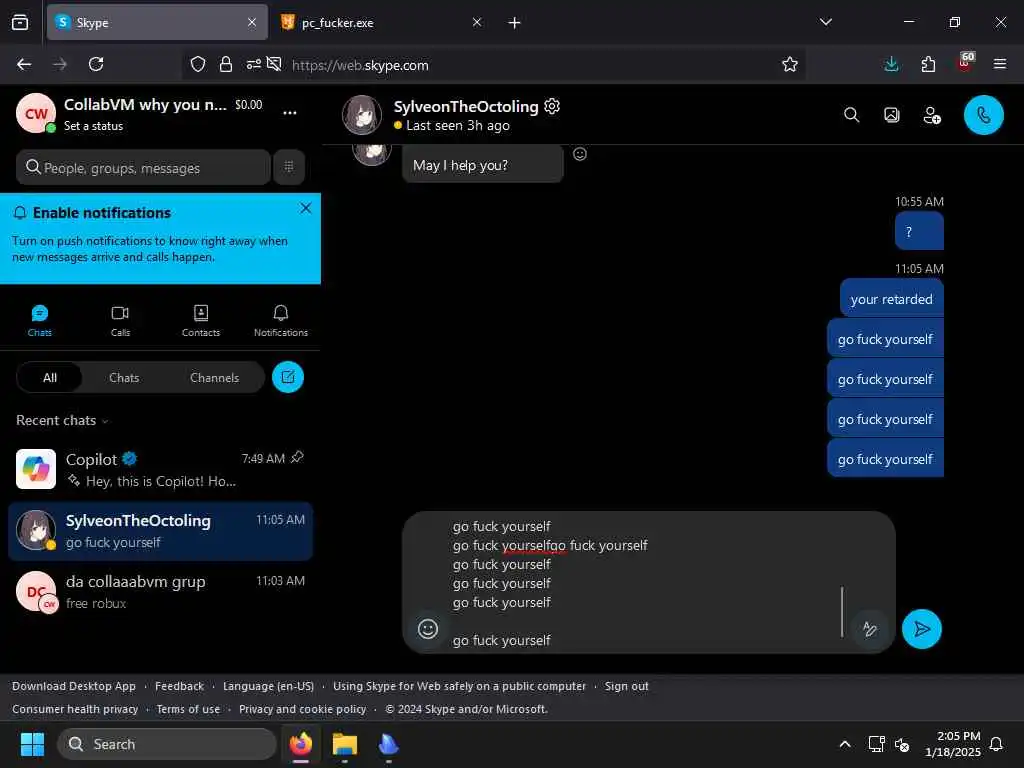Open the da collaaabvm grup chat
Viewport: 1024px width, 768px height.
160,592
